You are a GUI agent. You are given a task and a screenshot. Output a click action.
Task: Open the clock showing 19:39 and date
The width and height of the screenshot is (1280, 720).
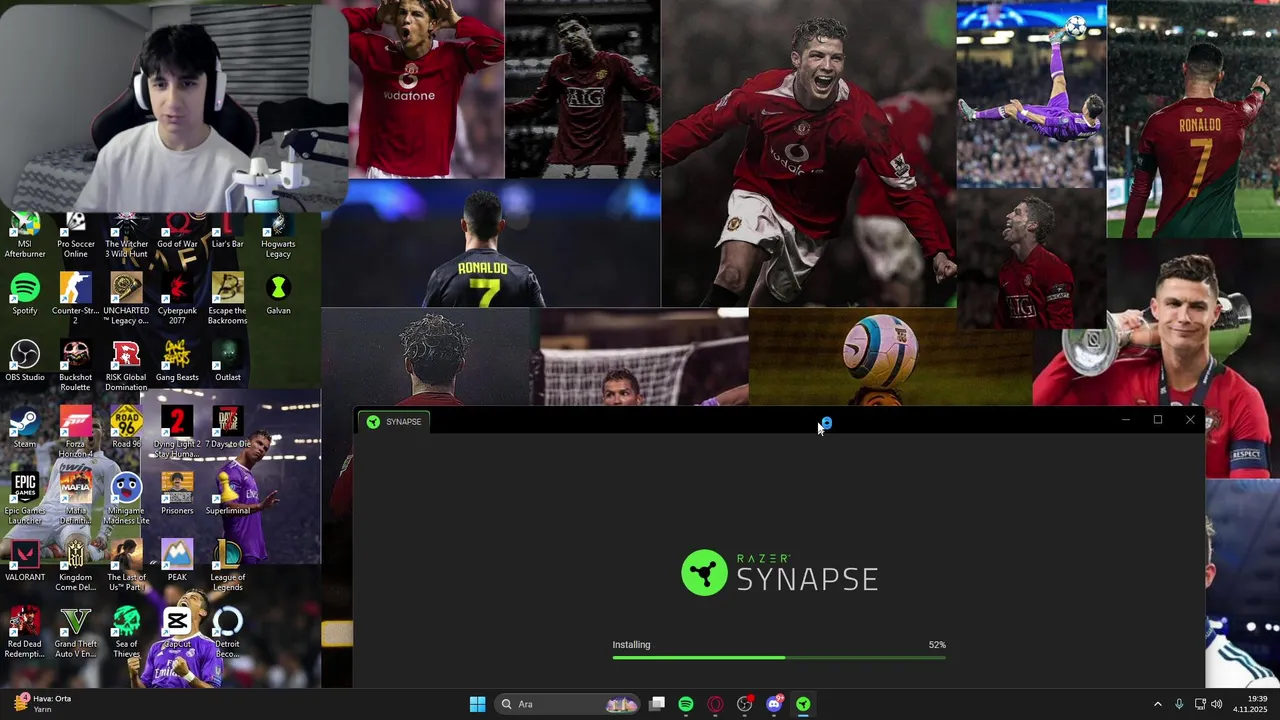coord(1250,704)
